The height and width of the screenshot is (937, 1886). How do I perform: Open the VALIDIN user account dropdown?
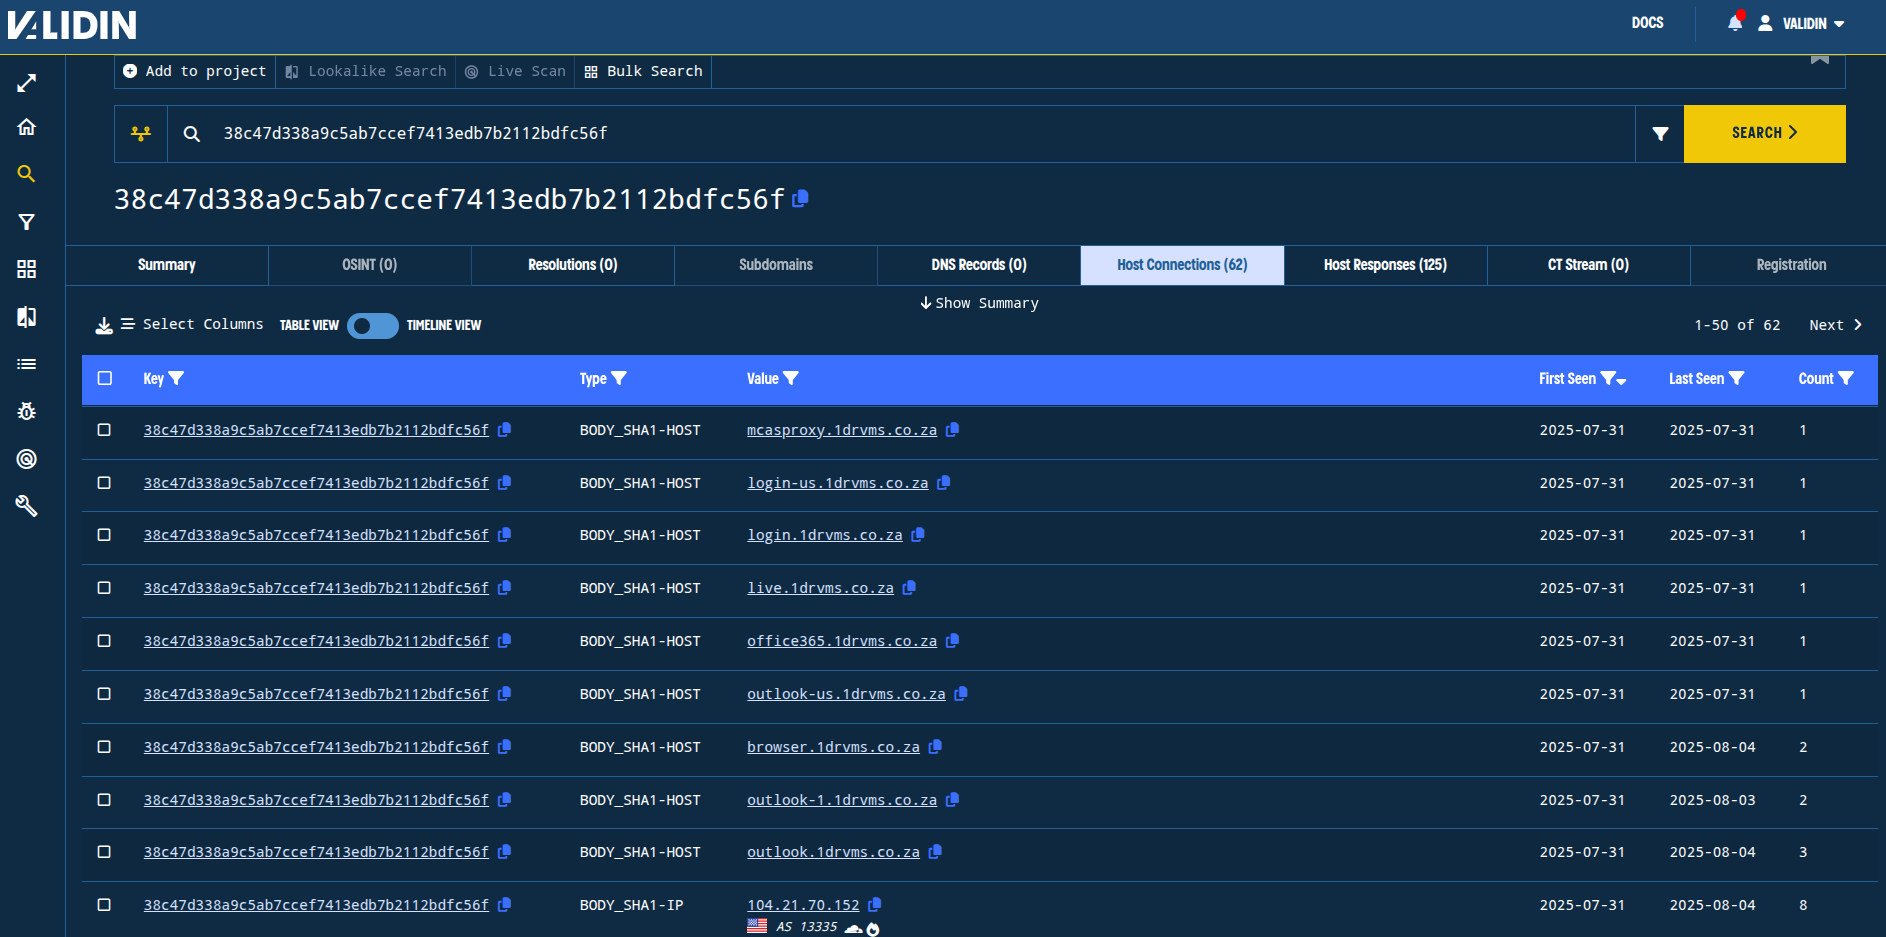pos(1802,23)
